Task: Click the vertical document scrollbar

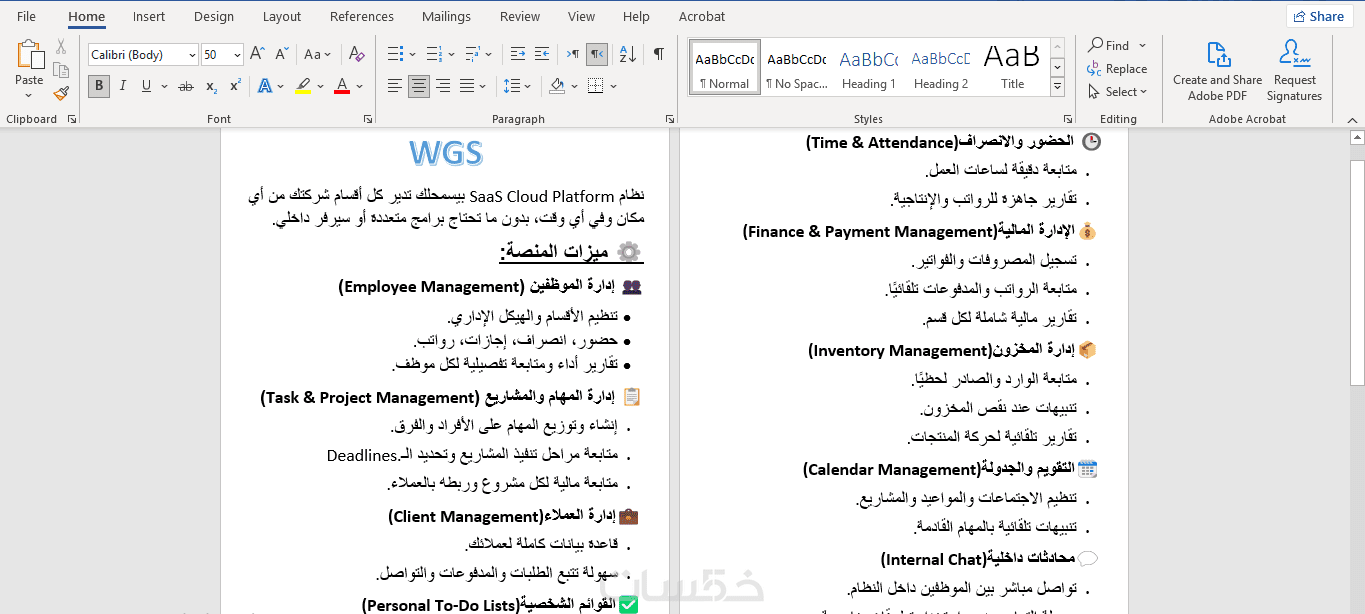Action: pyautogui.click(x=1357, y=272)
